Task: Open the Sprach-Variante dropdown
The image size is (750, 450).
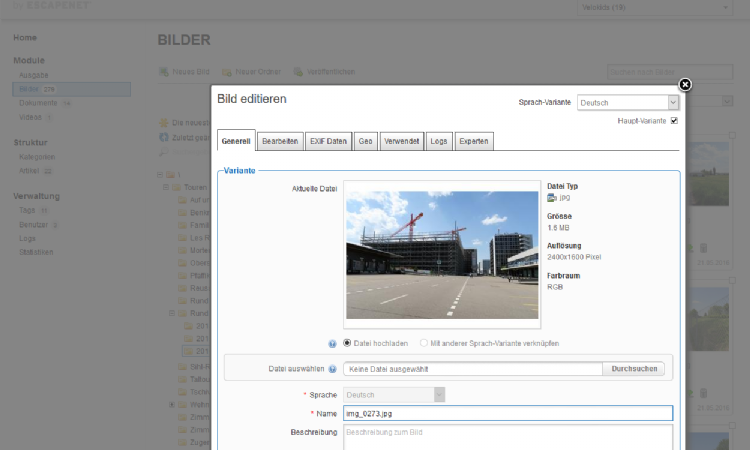Action: coord(628,102)
